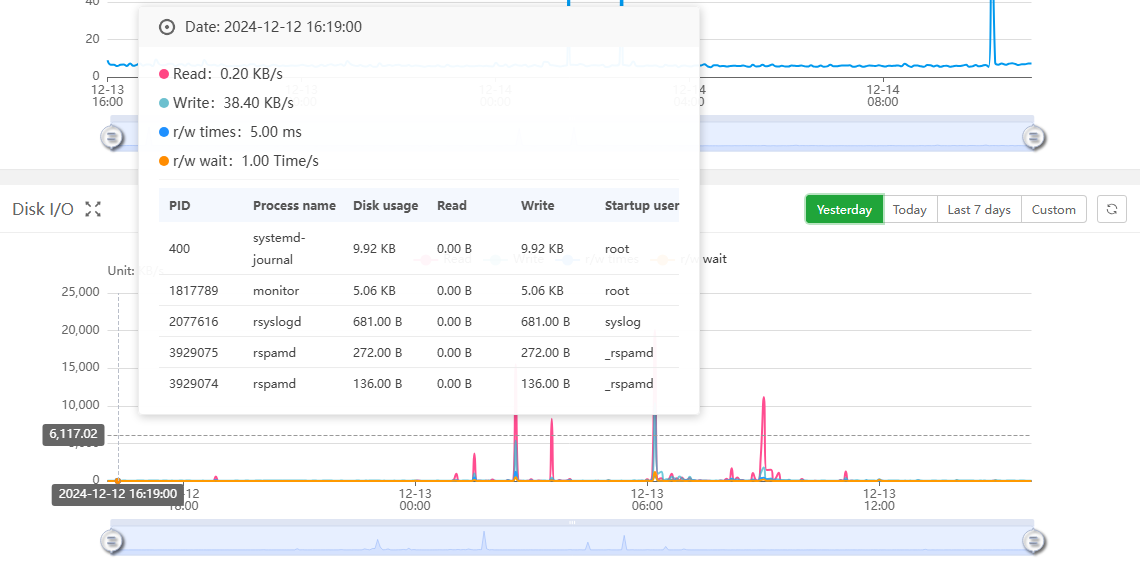
Task: Click the Disk usage column header
Action: (x=385, y=205)
